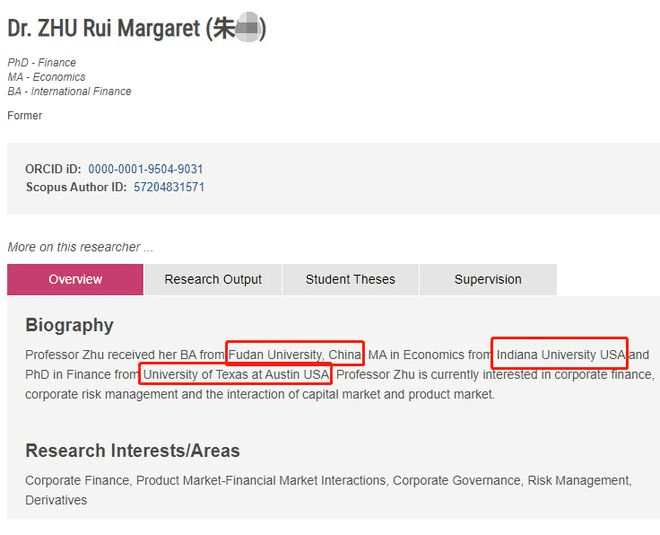Switch to the Overview tab
The image size is (660, 535).
(75, 279)
